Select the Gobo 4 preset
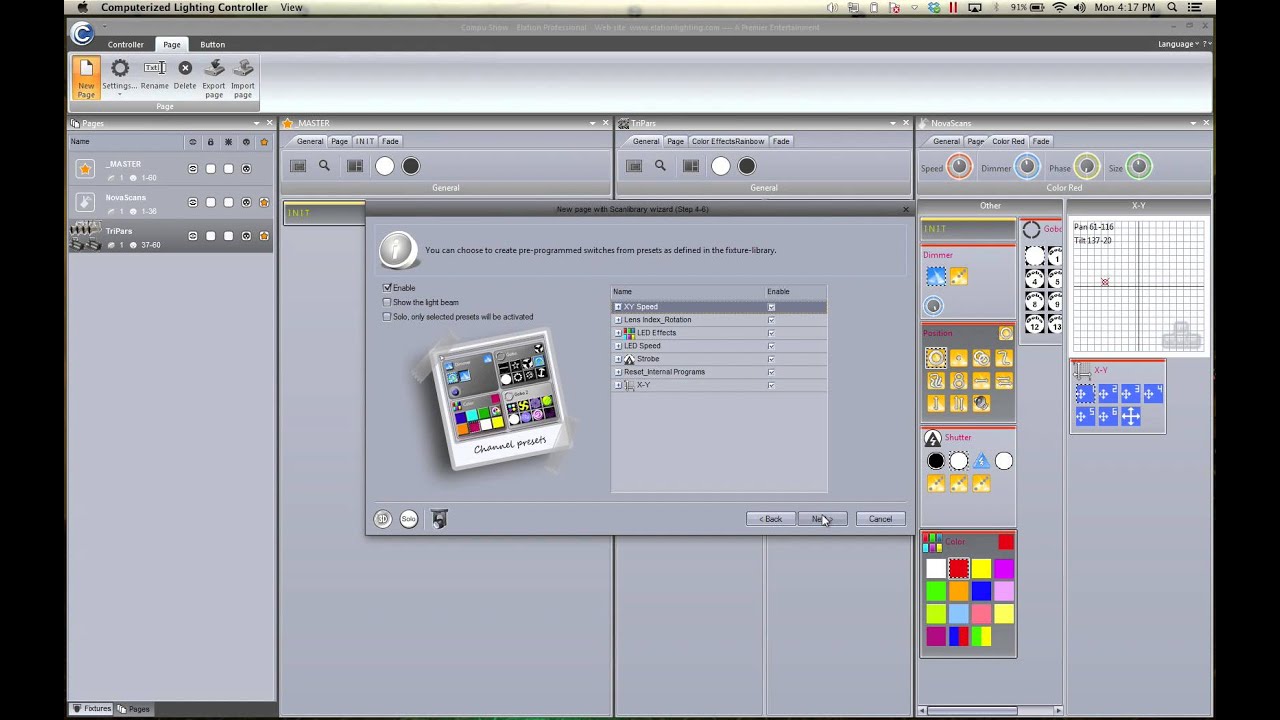1280x720 pixels. tap(1035, 280)
